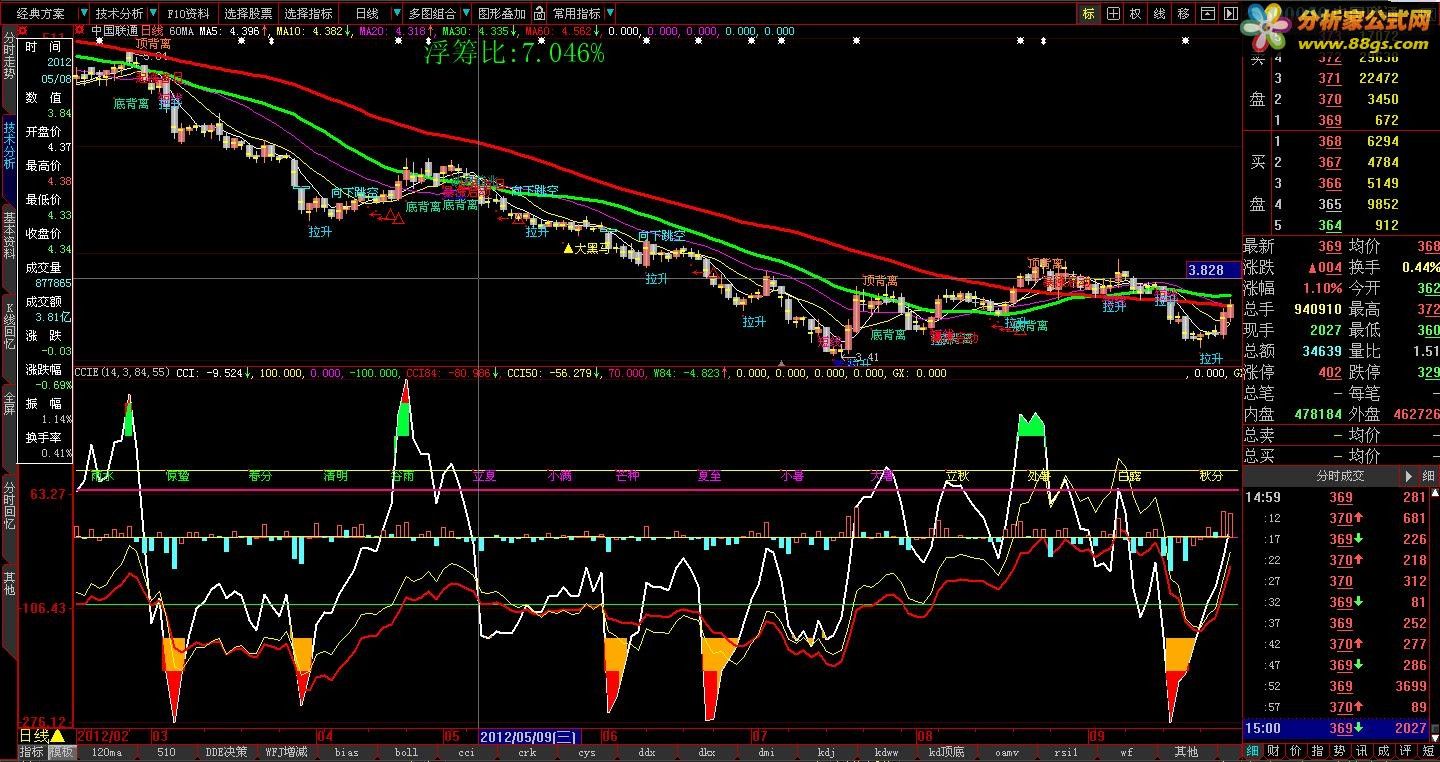The height and width of the screenshot is (762, 1440).
Task: Select the kd顶底 indicator tab
Action: 947,752
